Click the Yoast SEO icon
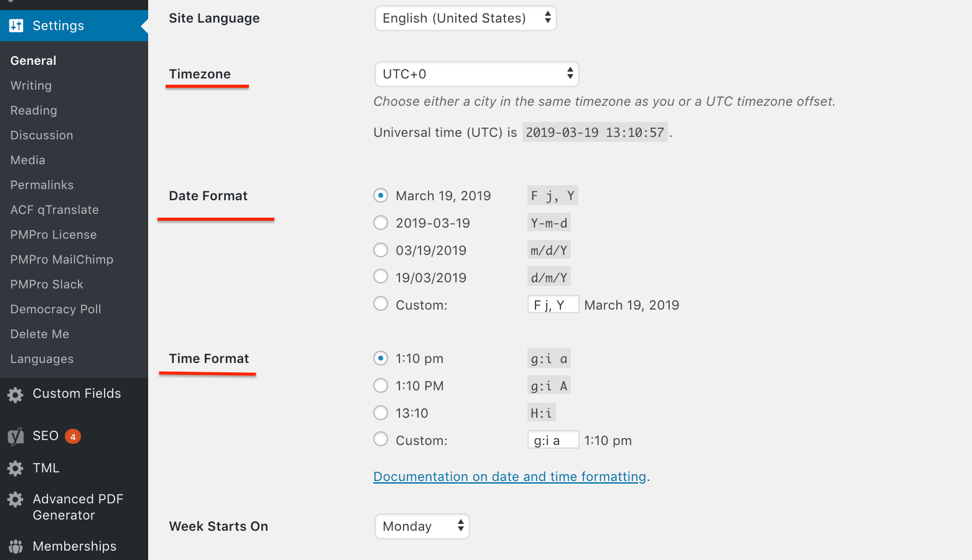972x560 pixels. point(15,436)
